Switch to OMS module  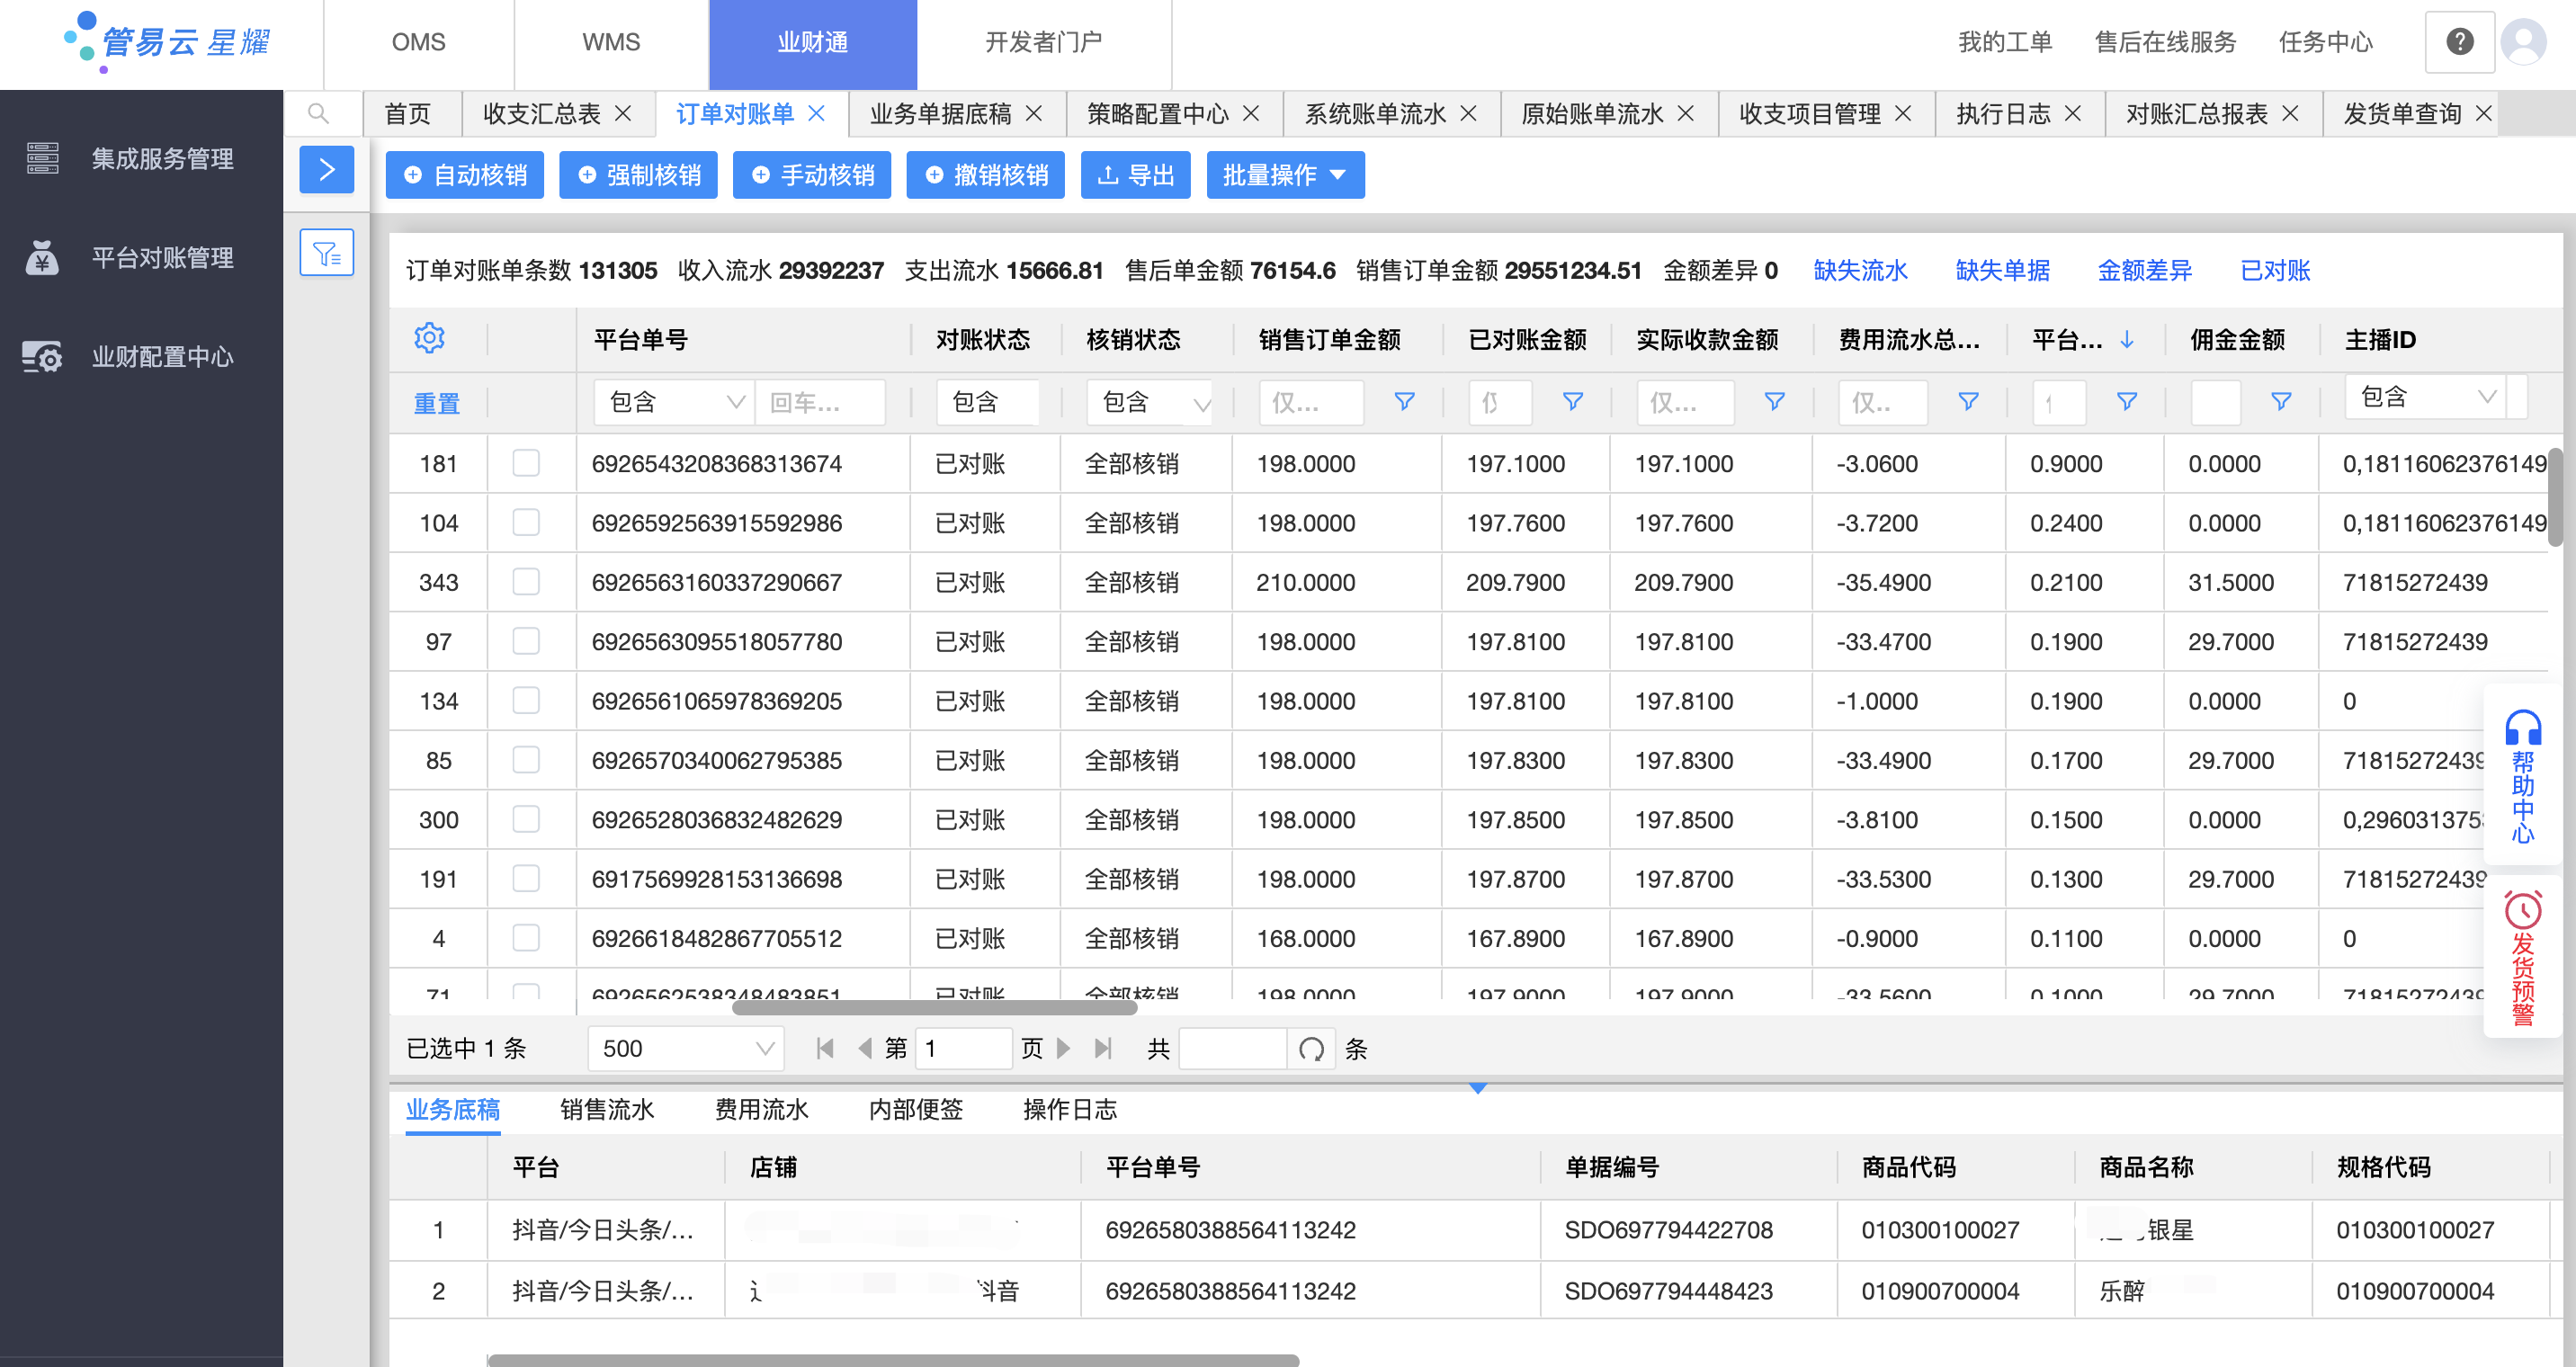pos(418,42)
